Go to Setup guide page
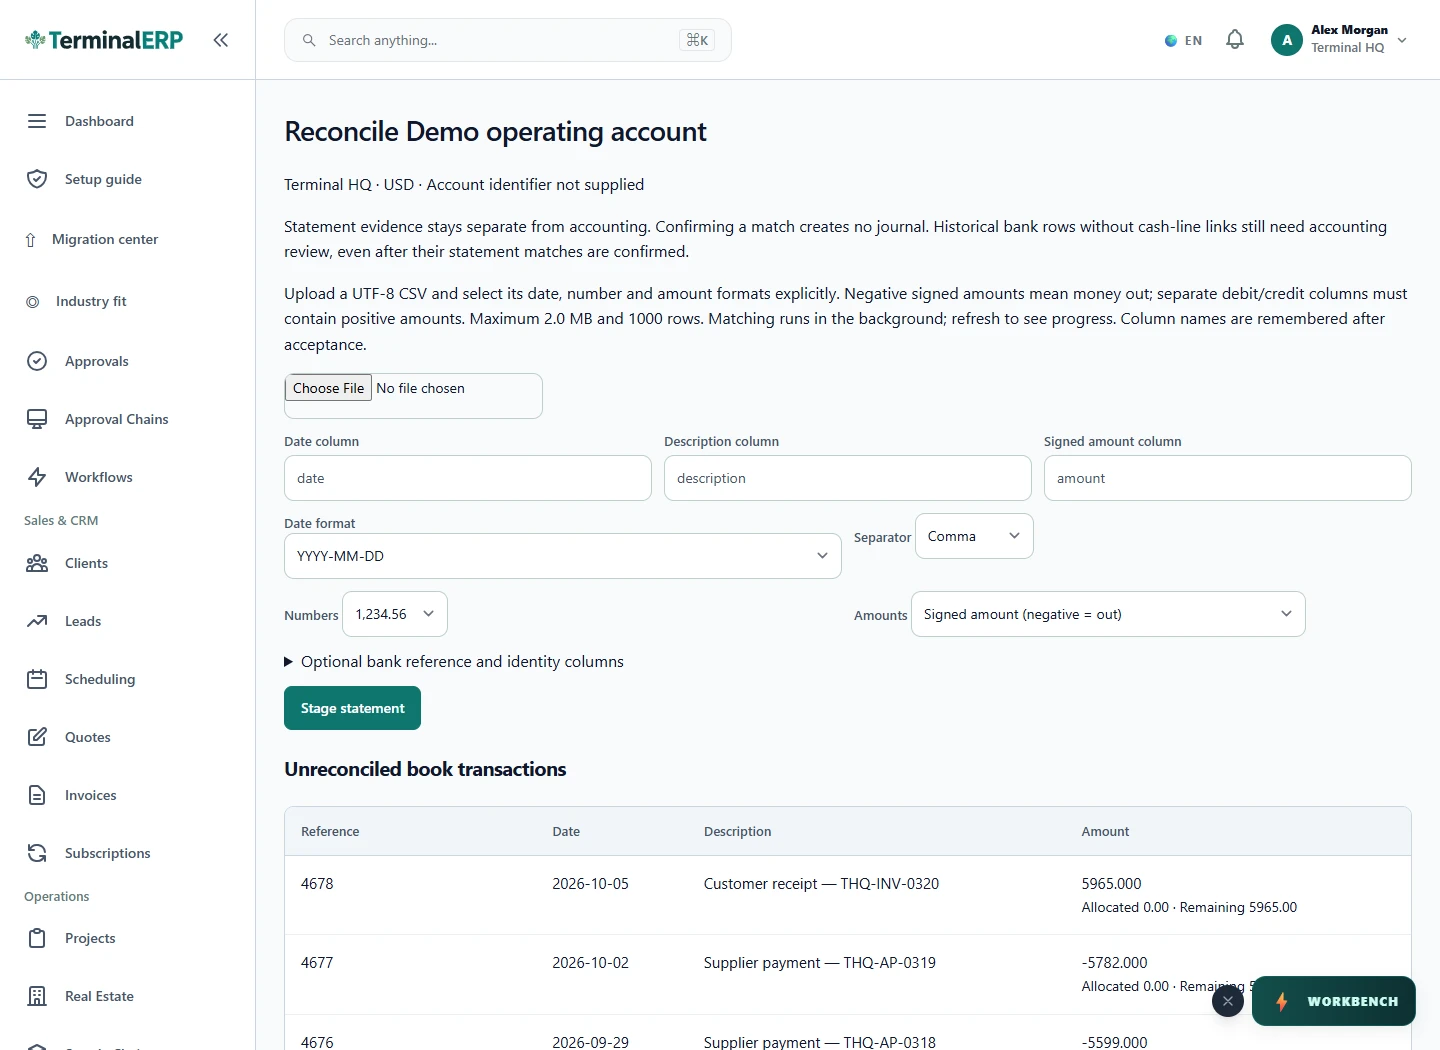 (103, 179)
